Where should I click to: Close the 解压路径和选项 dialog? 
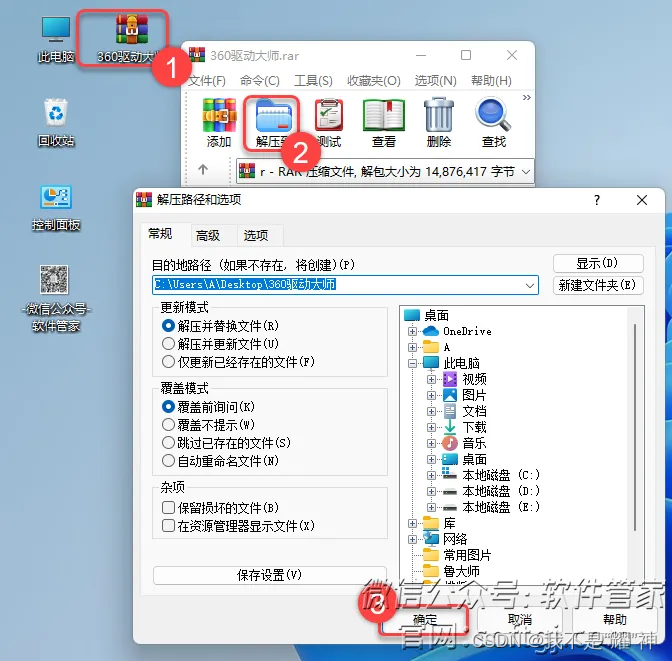[x=642, y=200]
